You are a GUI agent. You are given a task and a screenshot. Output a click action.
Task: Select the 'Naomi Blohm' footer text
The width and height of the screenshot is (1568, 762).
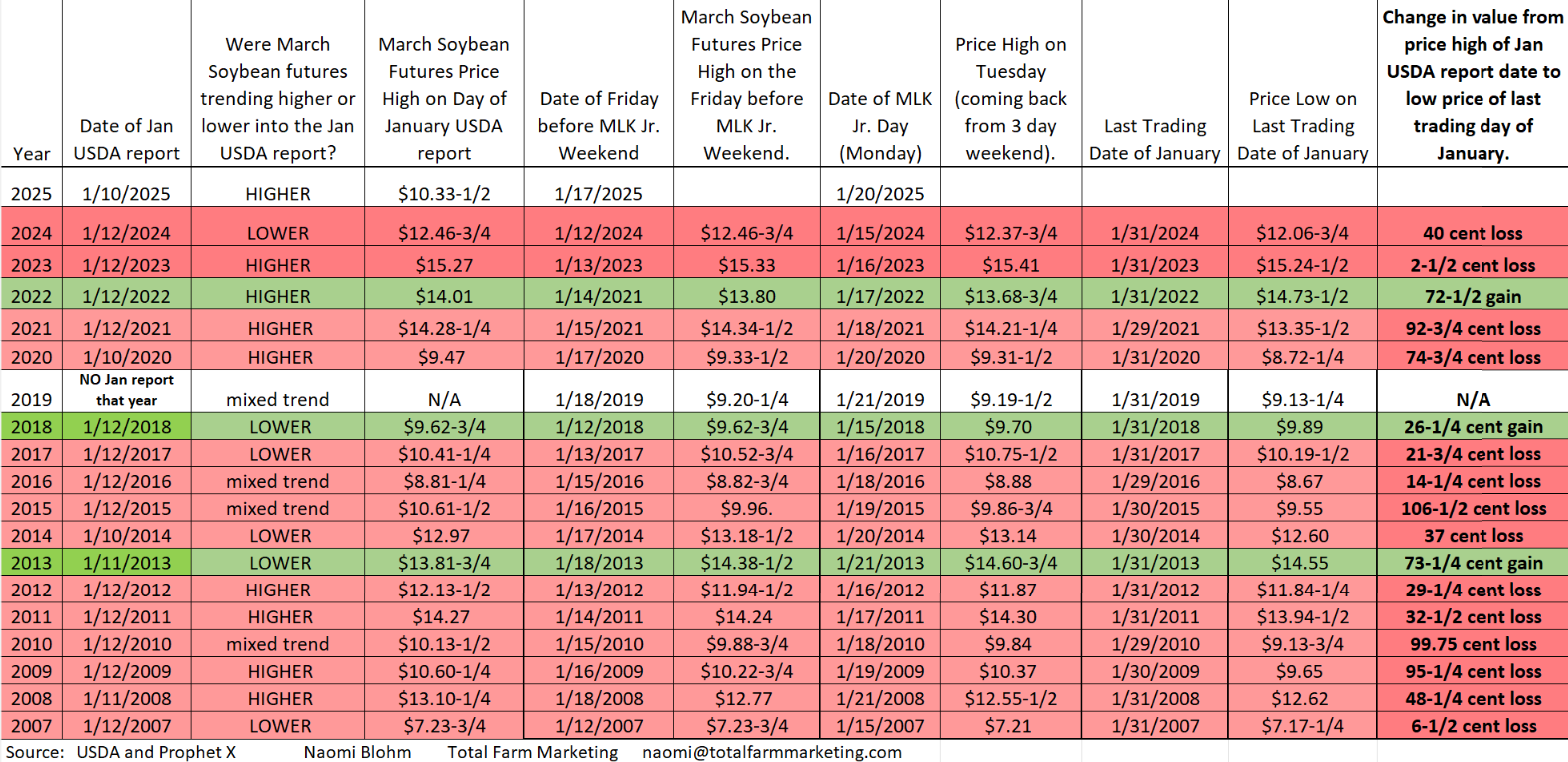357,751
